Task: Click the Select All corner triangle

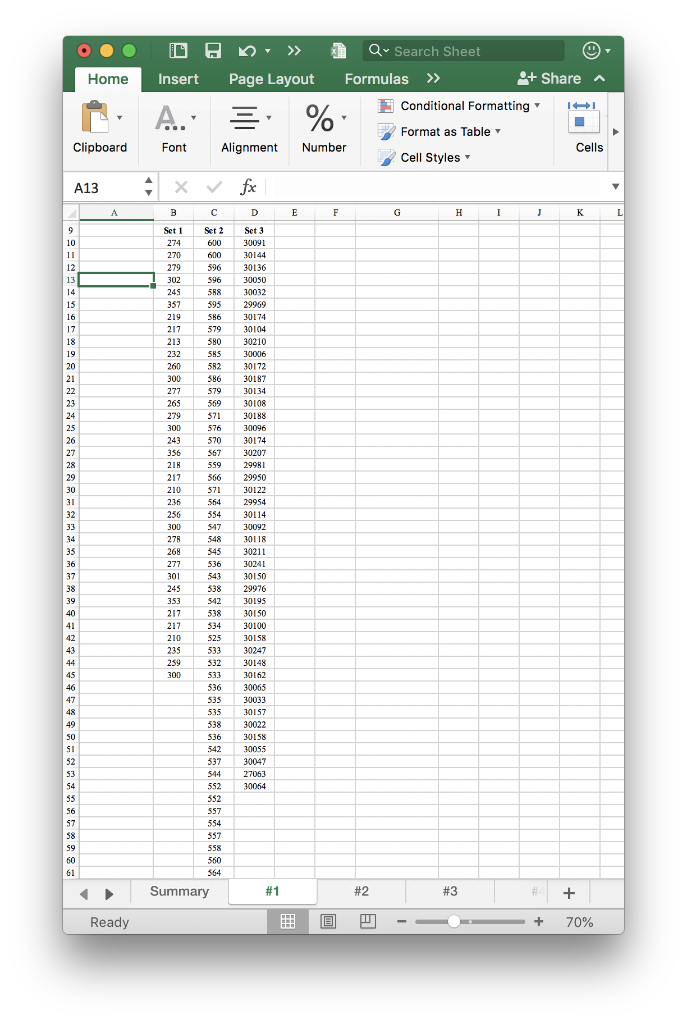Action: 72,213
